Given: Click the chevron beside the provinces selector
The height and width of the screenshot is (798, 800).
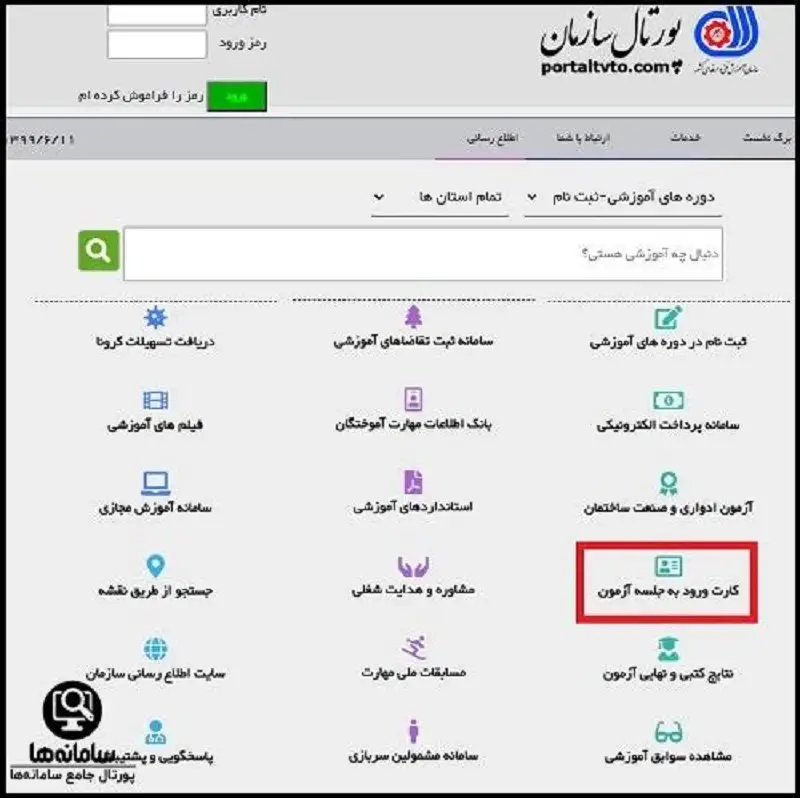Looking at the screenshot, I should (x=379, y=197).
